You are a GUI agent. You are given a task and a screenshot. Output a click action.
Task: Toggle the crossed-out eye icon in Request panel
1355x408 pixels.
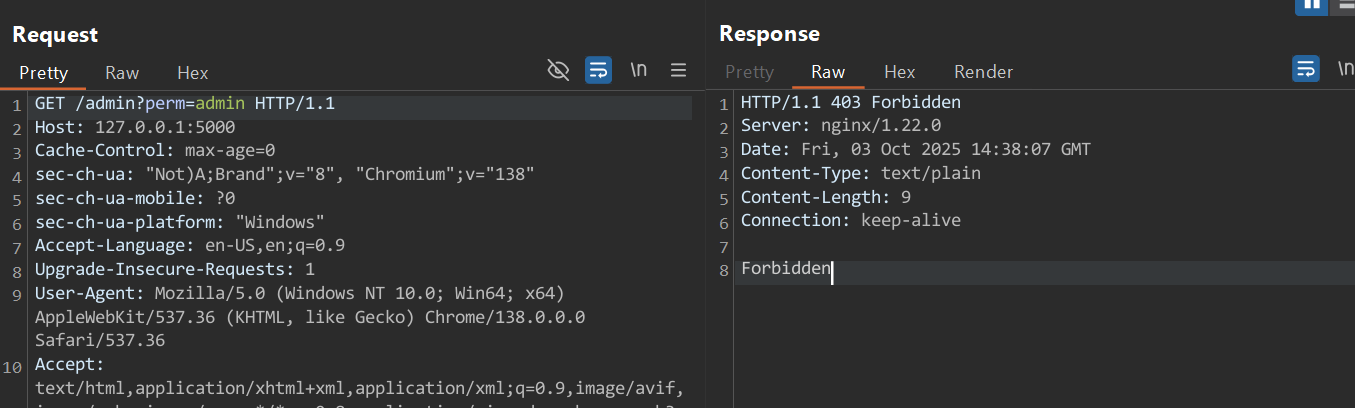click(558, 70)
